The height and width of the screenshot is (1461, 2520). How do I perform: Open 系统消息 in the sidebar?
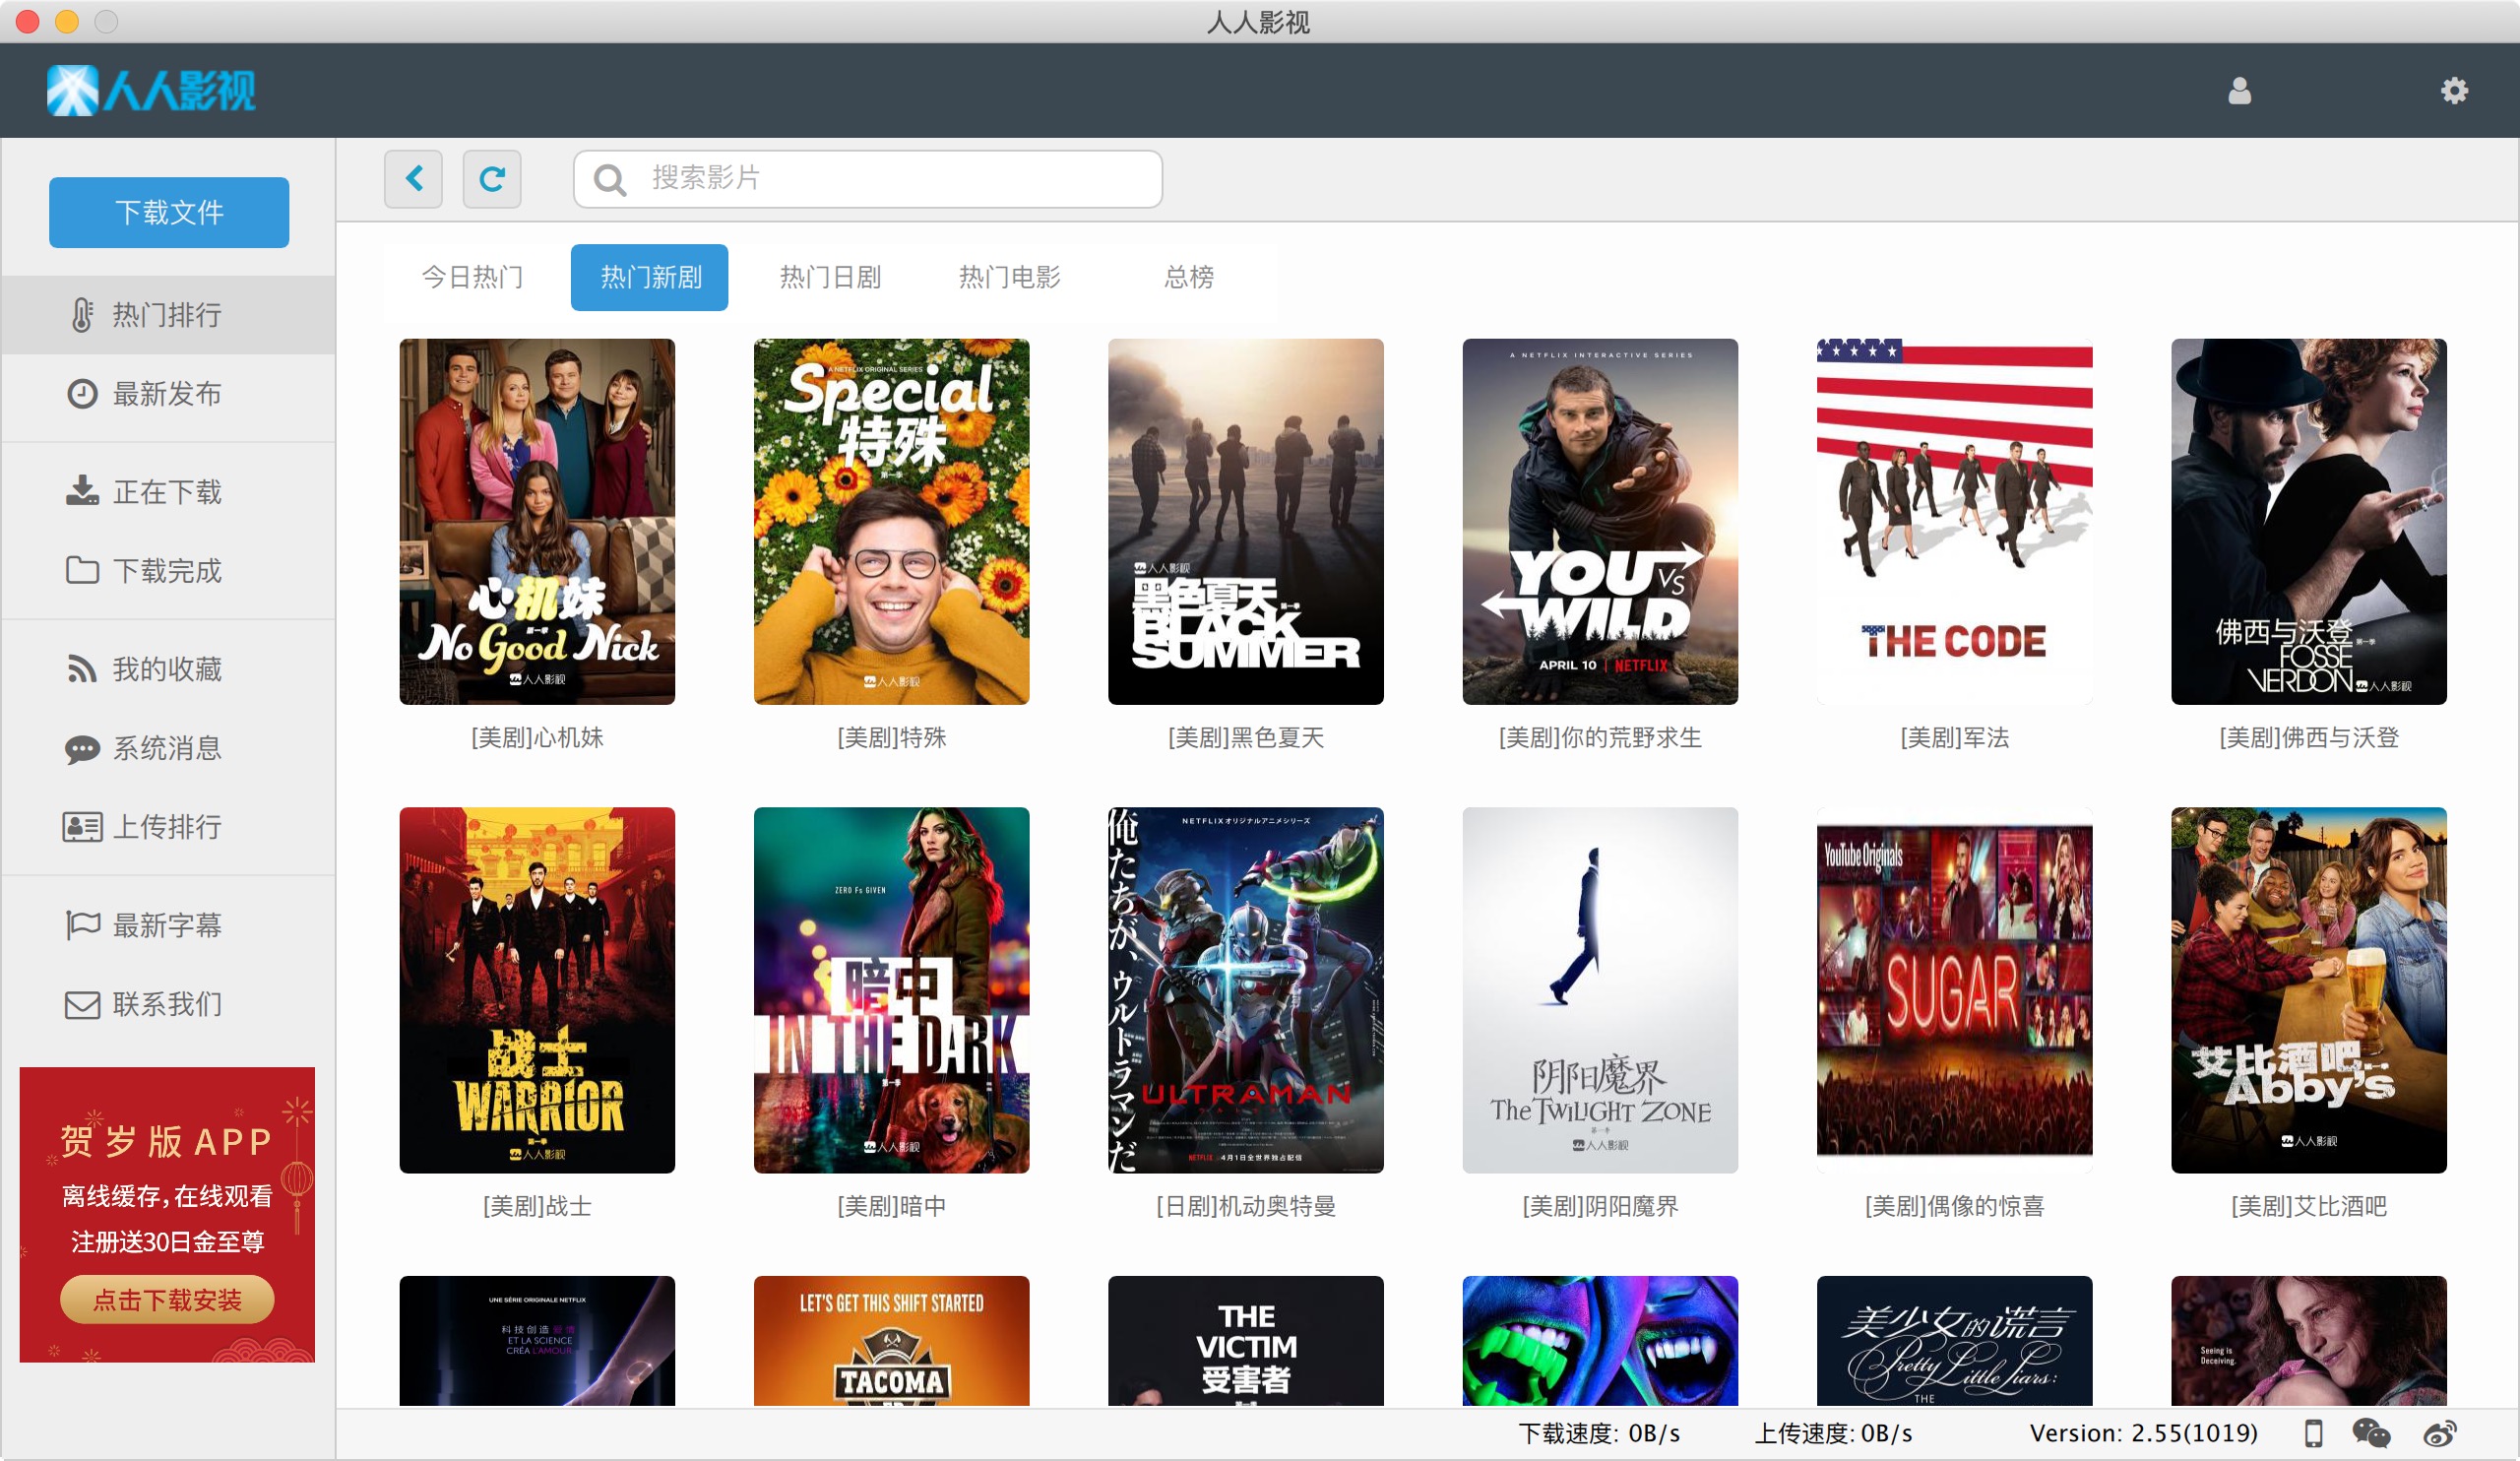point(168,749)
